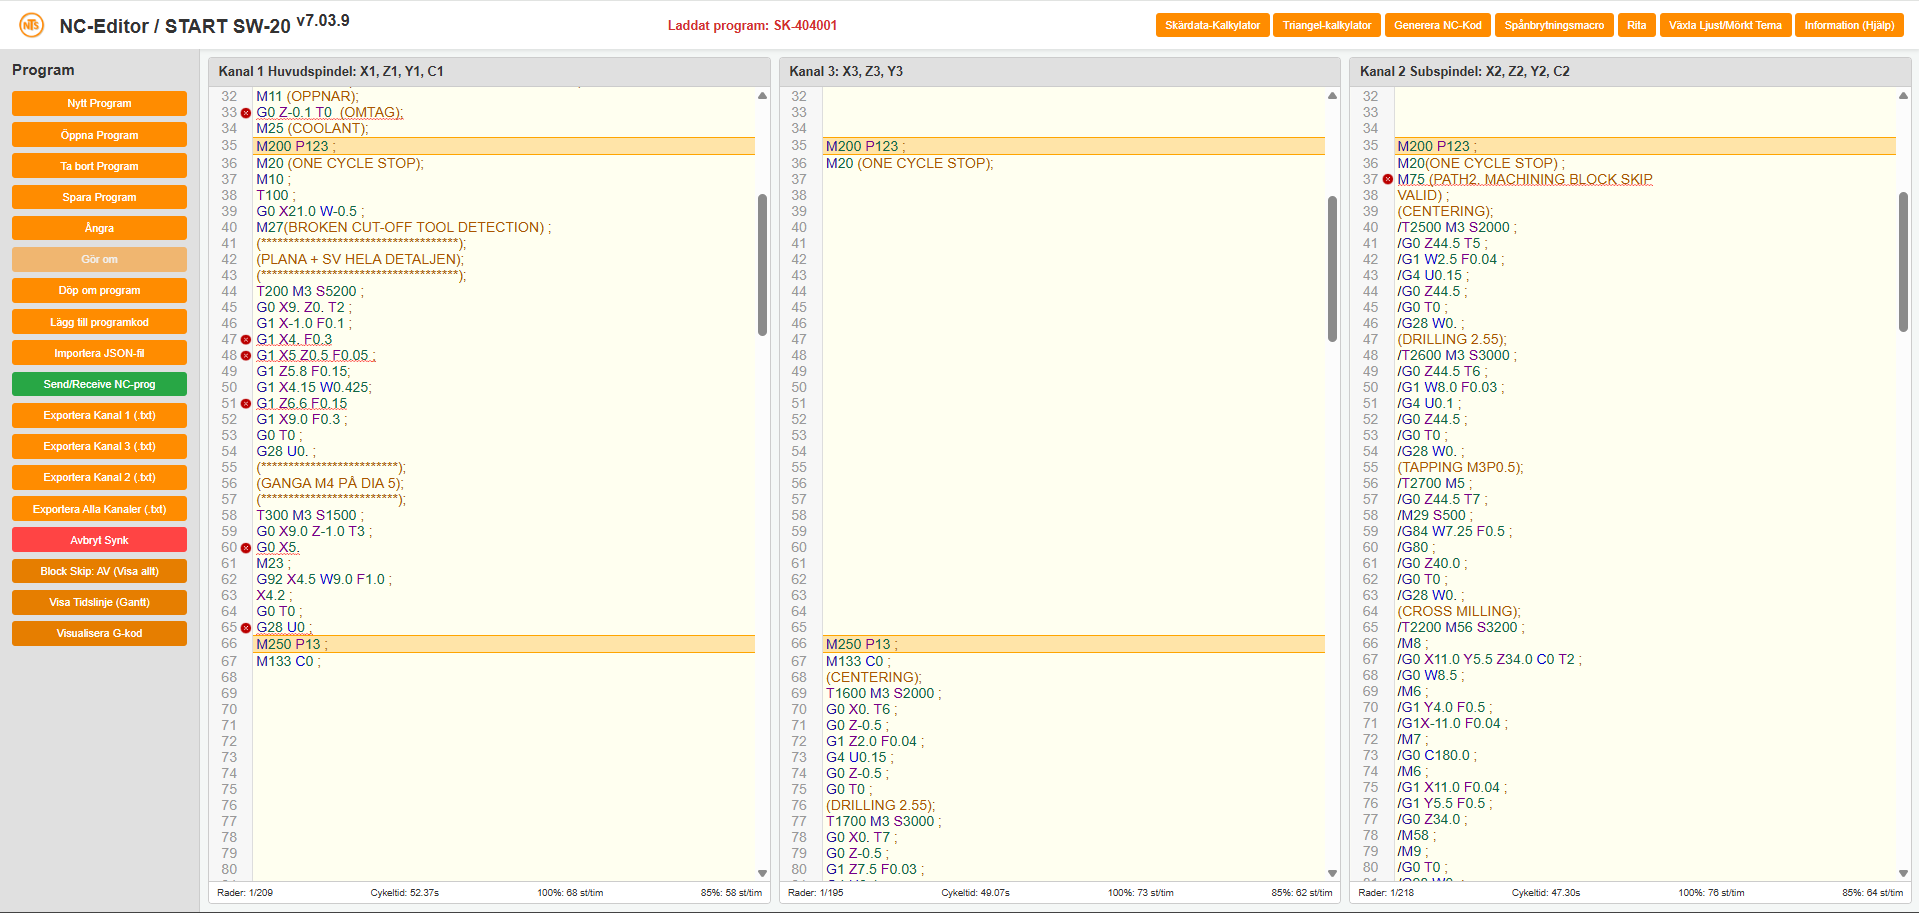
Task: Click line M250 P13 in Kanal 3
Action: pyautogui.click(x=1074, y=644)
